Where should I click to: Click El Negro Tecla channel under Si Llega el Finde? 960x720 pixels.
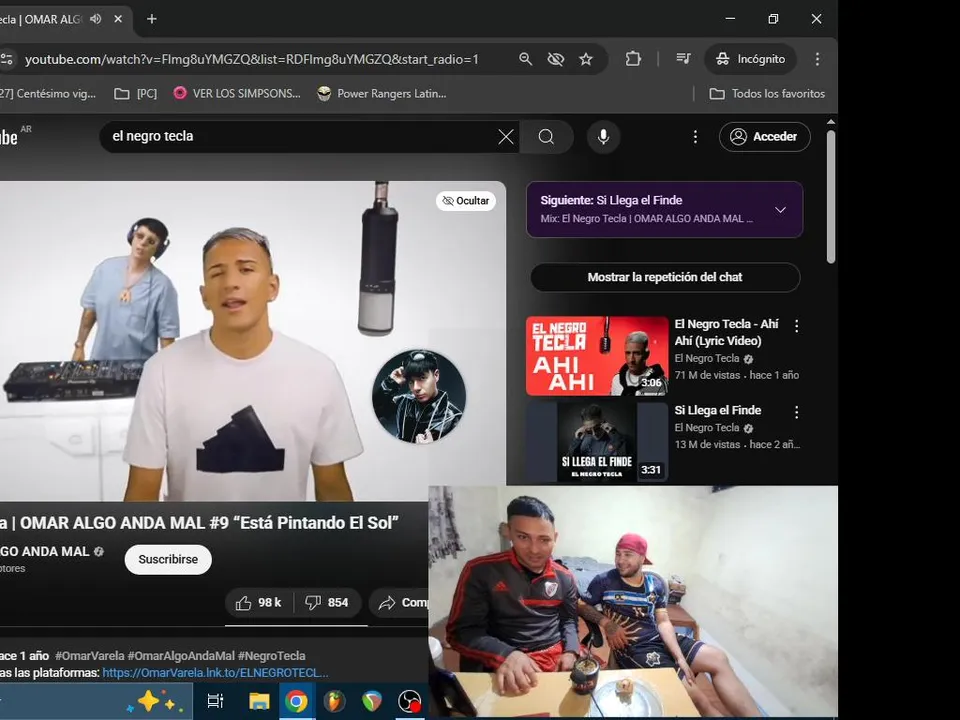pos(707,427)
